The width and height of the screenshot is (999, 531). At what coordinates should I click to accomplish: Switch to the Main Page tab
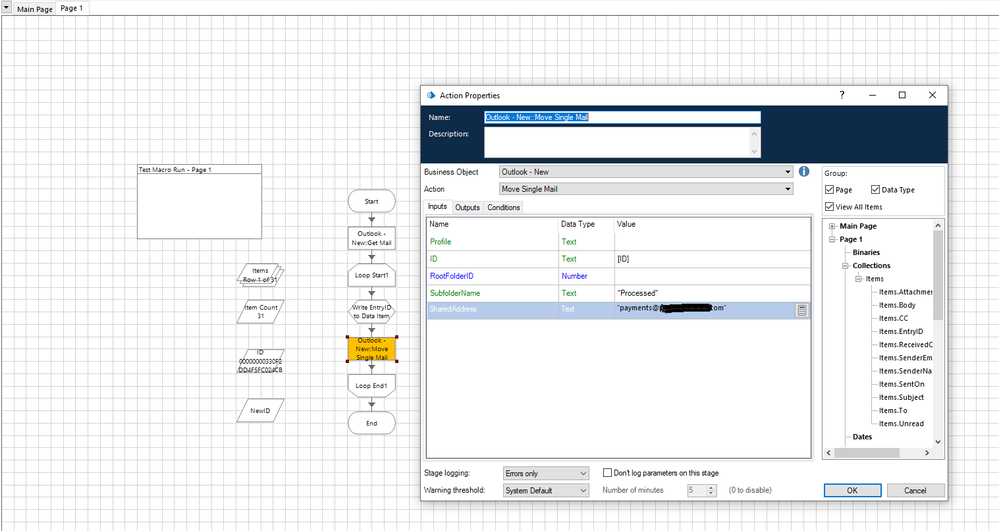(35, 8)
